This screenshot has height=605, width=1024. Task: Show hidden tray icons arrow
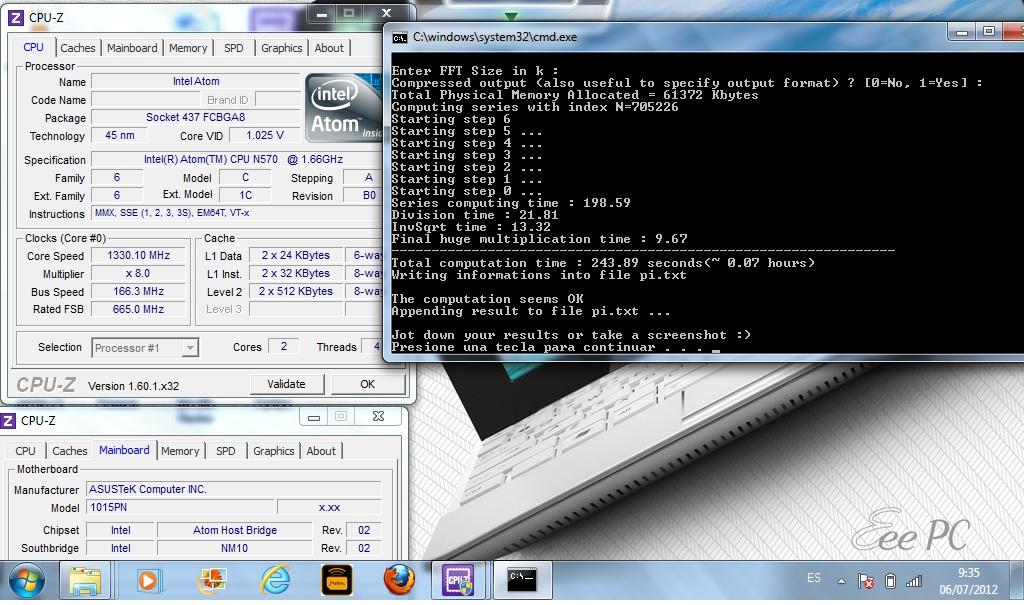[x=841, y=581]
